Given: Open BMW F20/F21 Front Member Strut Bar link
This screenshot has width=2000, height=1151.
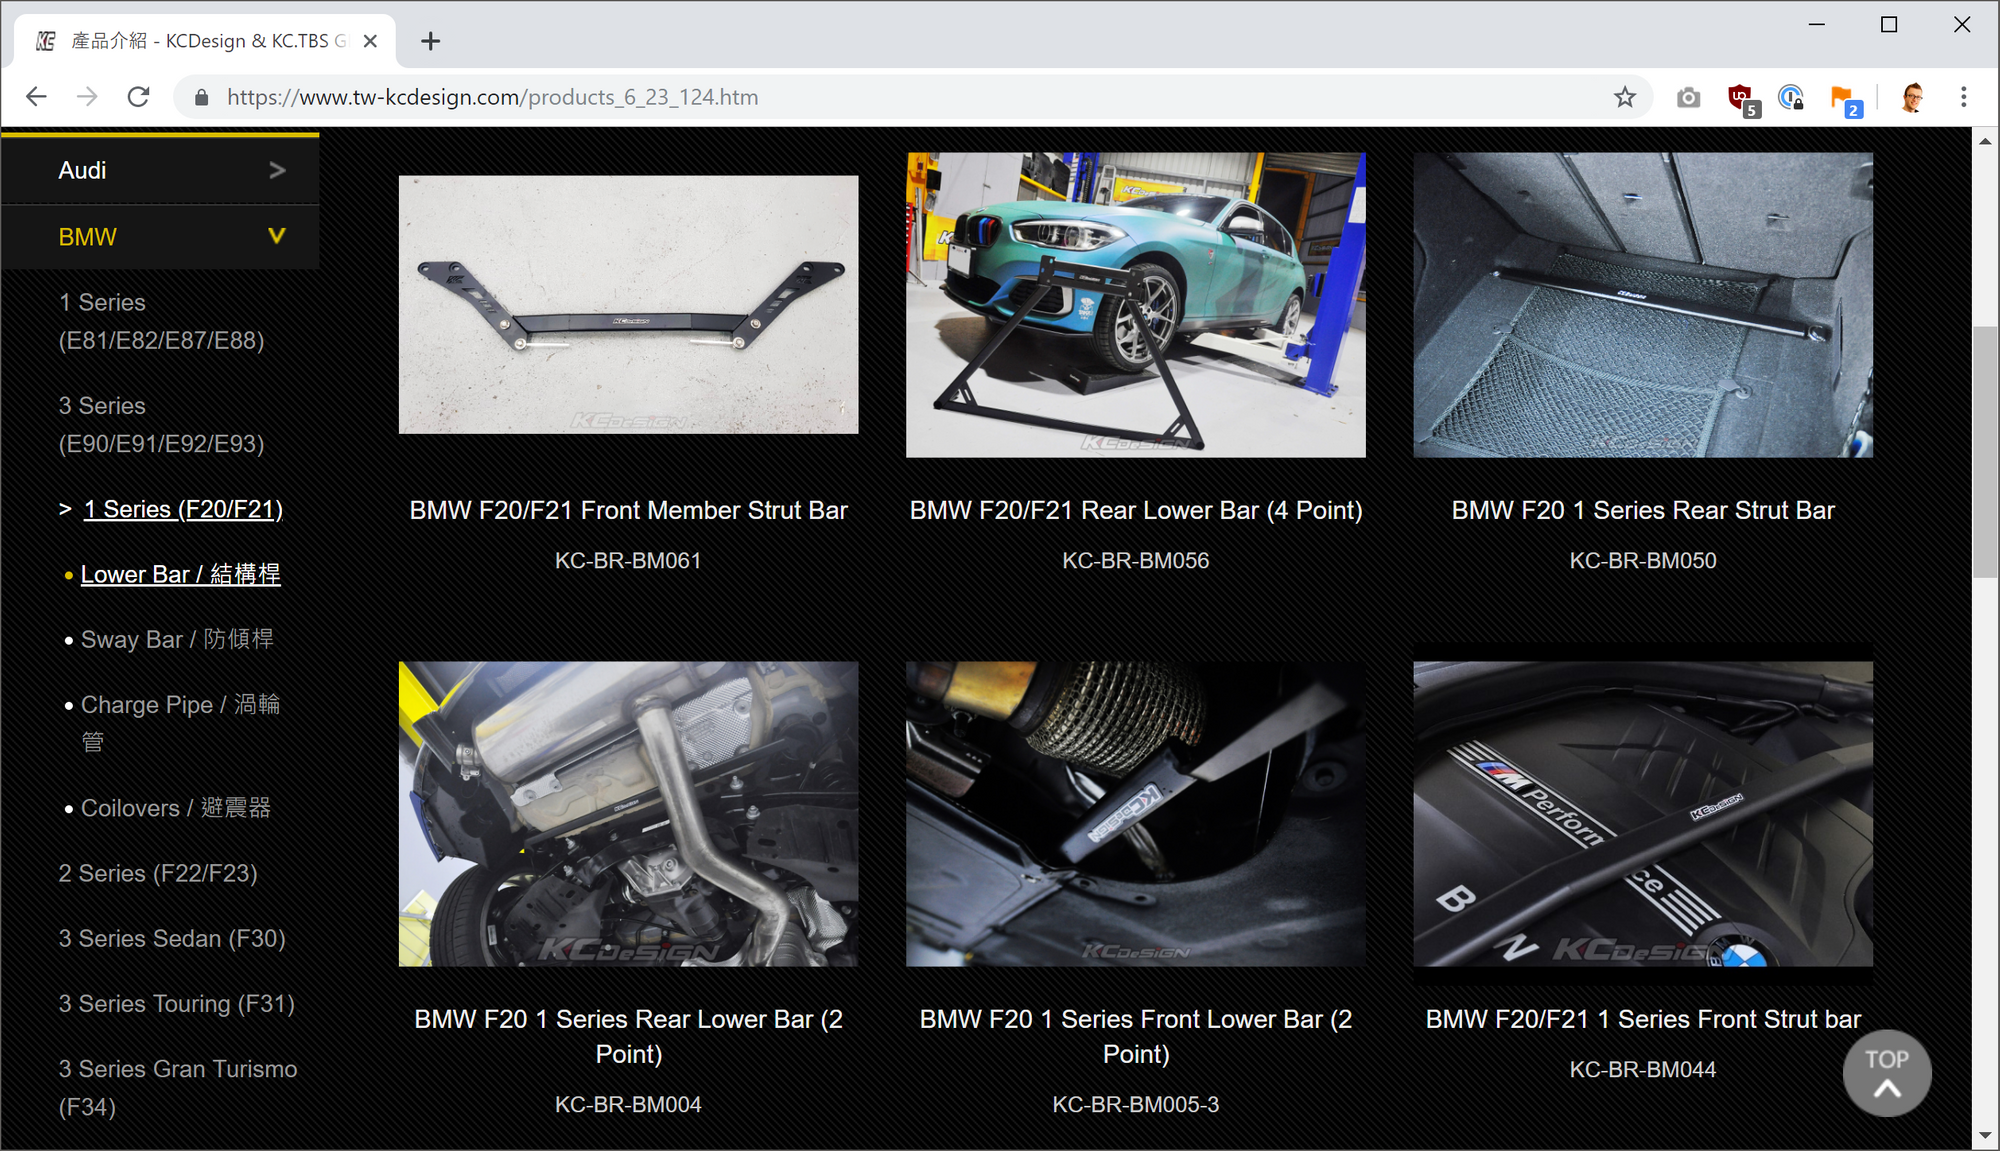Looking at the screenshot, I should 628,510.
